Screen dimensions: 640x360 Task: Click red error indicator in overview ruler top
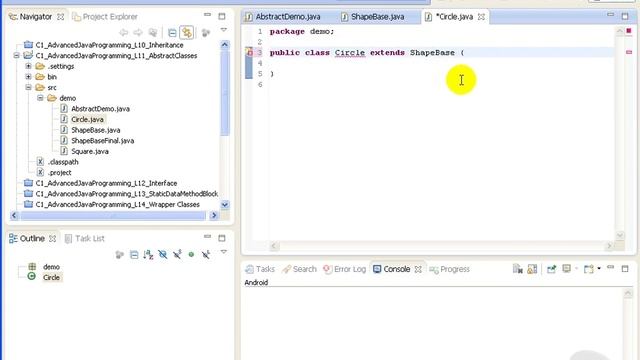pyautogui.click(x=629, y=31)
